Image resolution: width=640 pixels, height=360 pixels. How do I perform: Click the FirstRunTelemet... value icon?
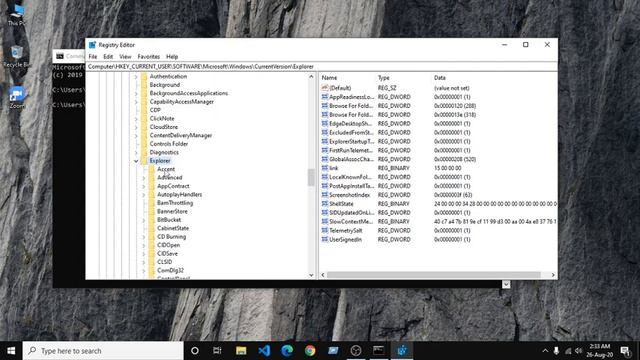point(325,150)
